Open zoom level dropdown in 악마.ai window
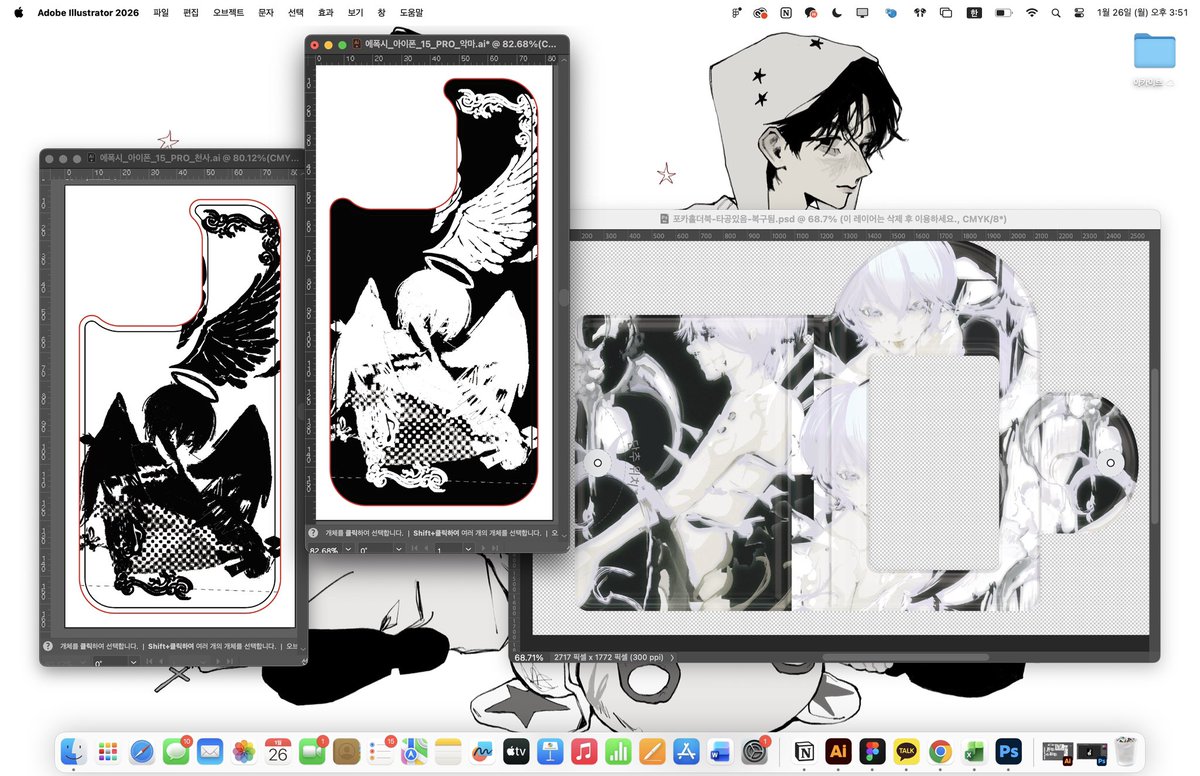The image size is (1200, 776). (x=348, y=549)
